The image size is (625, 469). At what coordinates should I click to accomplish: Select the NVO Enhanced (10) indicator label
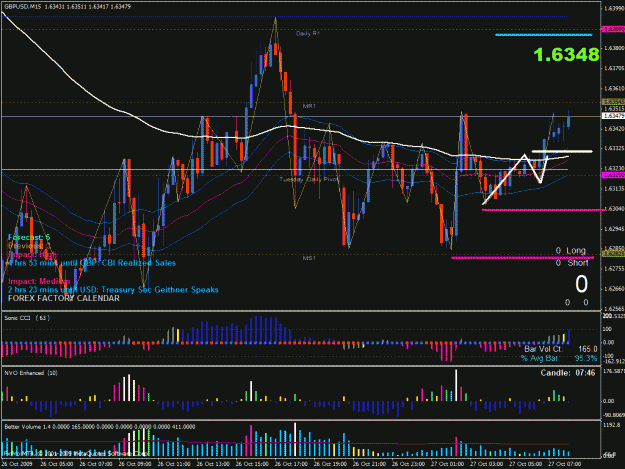[x=31, y=373]
